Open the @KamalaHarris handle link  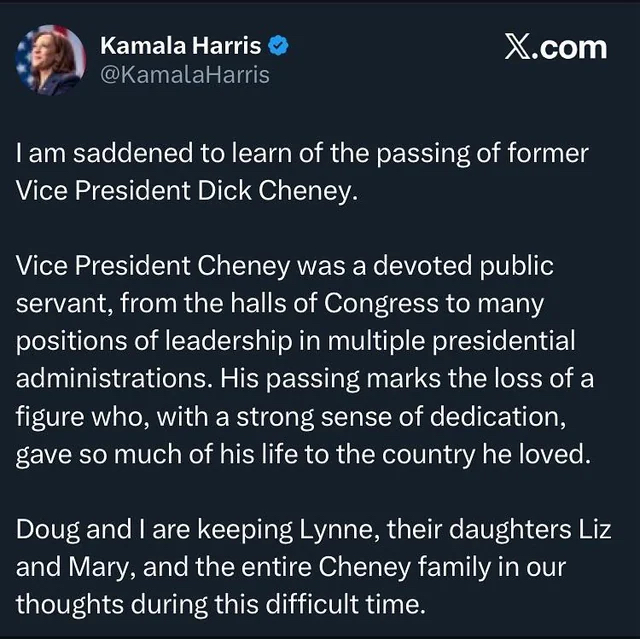(185, 74)
